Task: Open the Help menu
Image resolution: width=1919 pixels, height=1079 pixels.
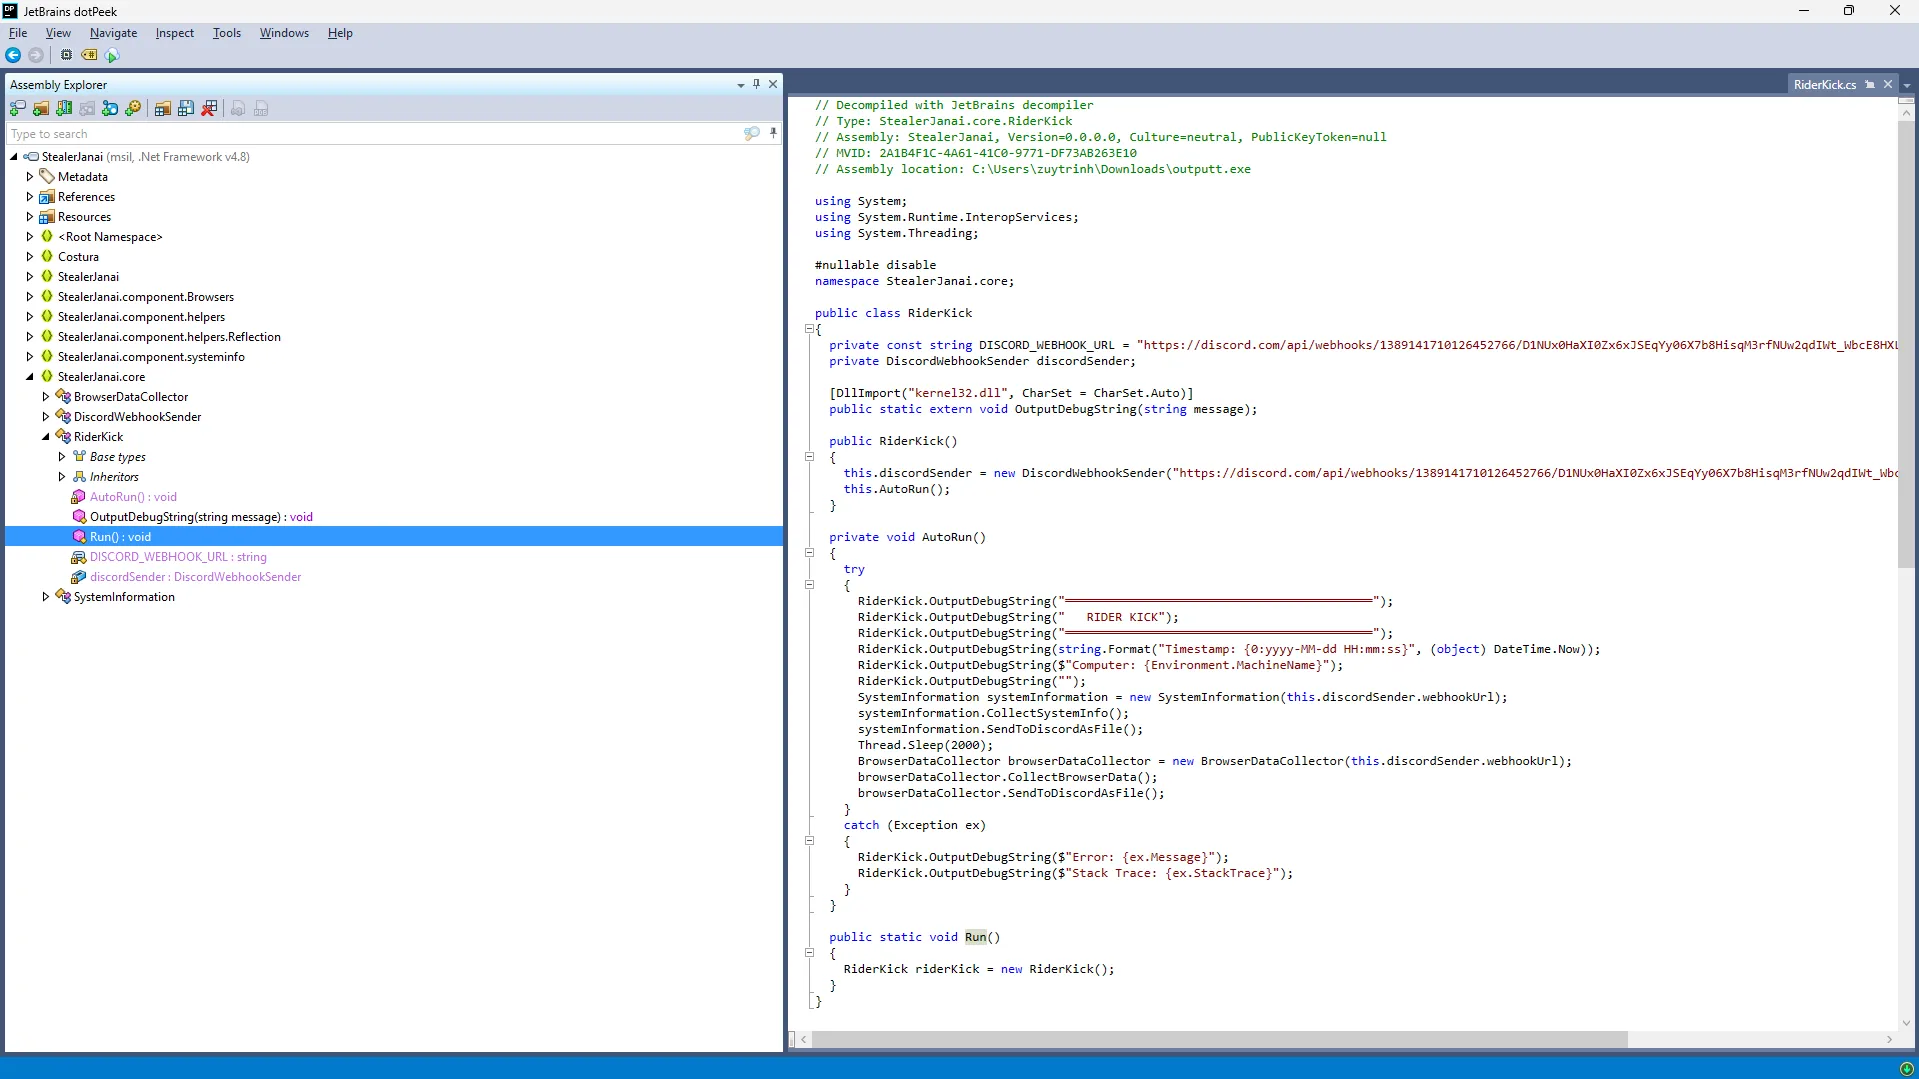Action: click(x=340, y=33)
